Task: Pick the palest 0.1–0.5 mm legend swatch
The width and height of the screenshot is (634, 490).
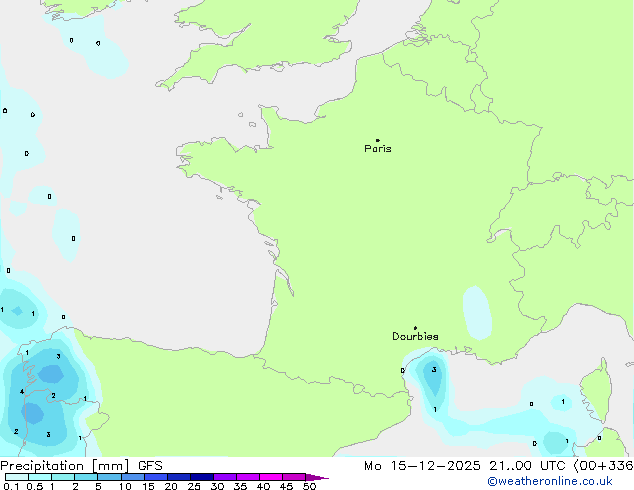Action: 17,477
